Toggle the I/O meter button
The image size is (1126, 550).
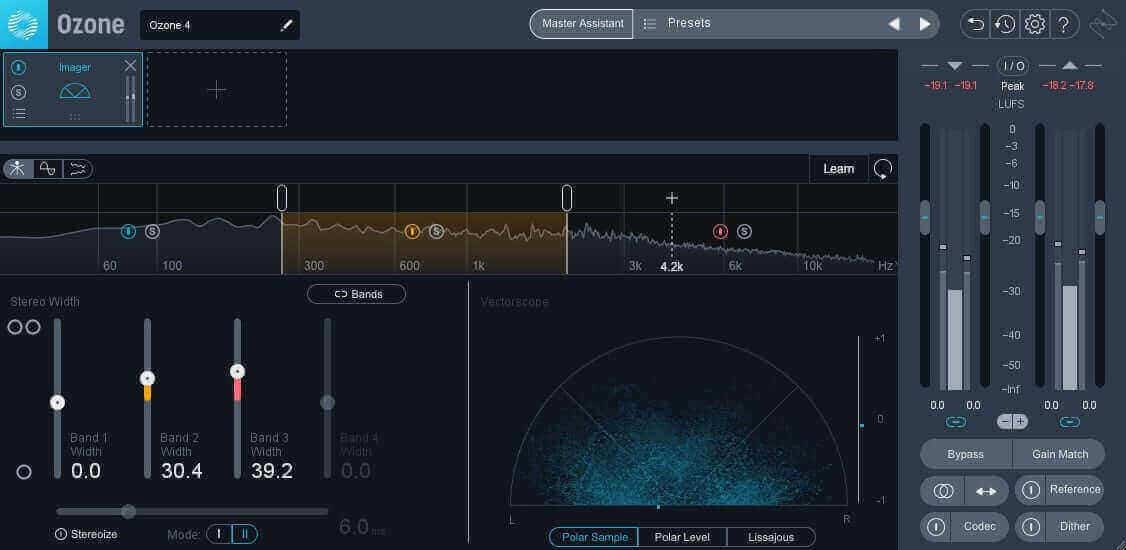click(x=1013, y=66)
